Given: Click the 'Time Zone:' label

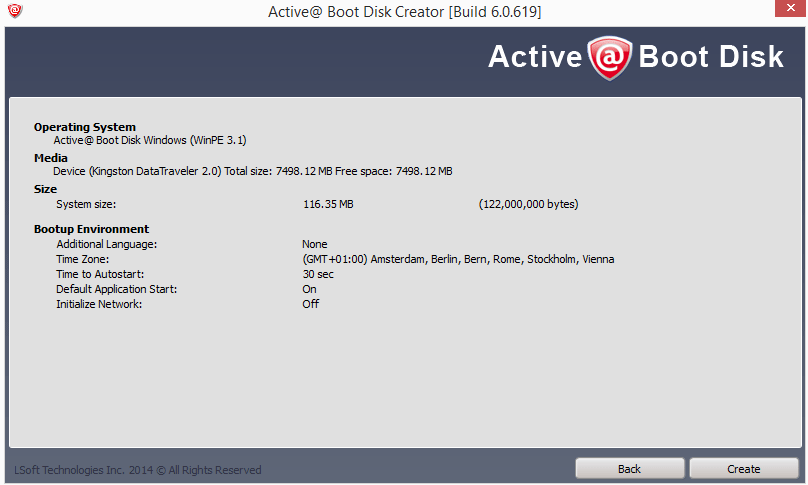Looking at the screenshot, I should [82, 259].
